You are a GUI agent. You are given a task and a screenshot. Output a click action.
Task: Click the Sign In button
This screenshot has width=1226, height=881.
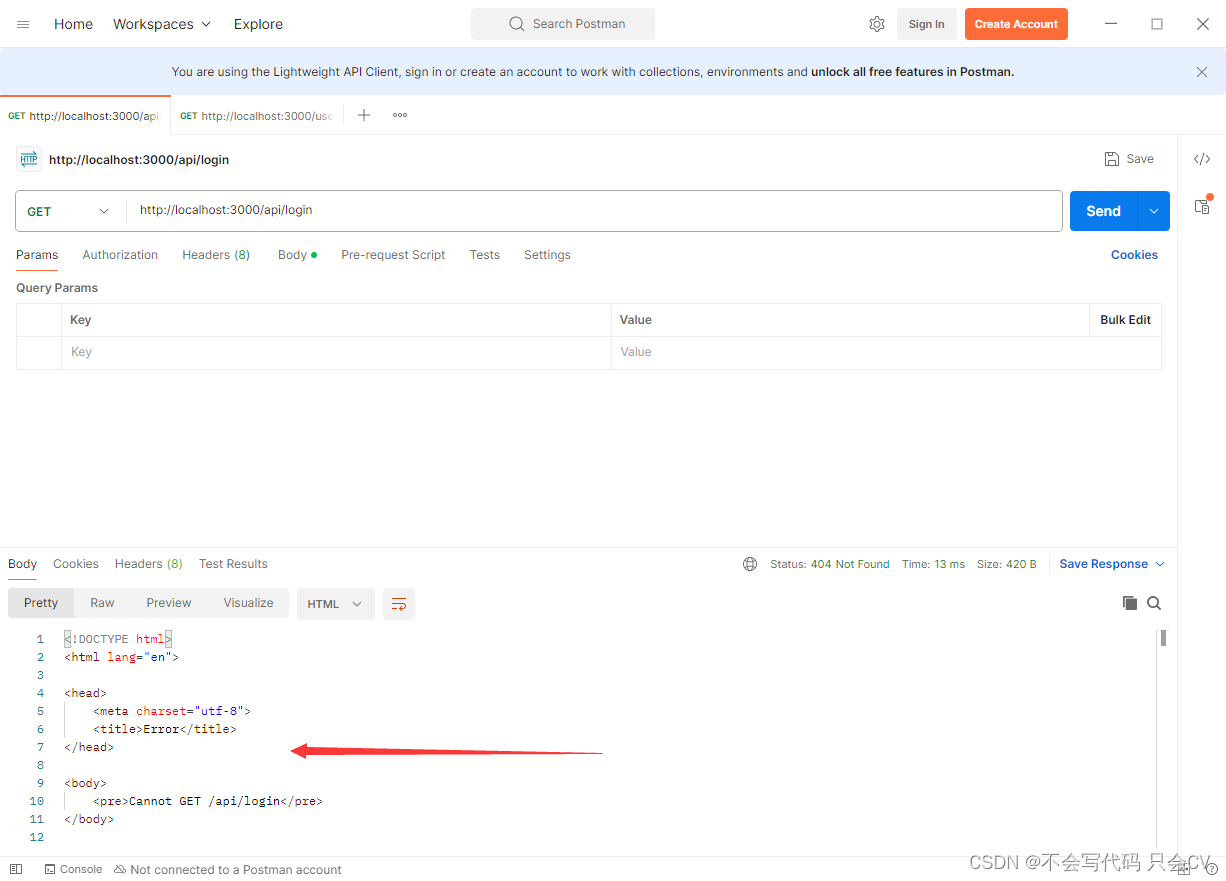tap(927, 24)
